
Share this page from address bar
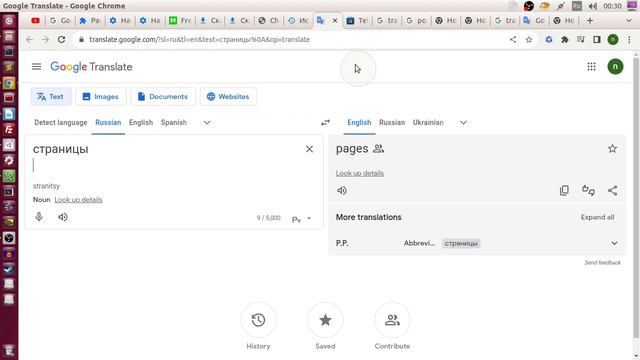(x=513, y=40)
